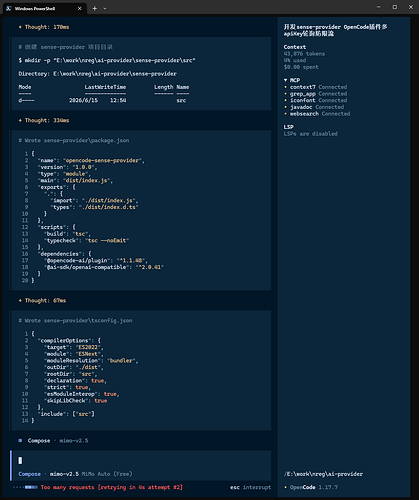Click the /E:\work\nreg\ai-provider path in sidebar
The width and height of the screenshot is (419, 500).
(323, 474)
